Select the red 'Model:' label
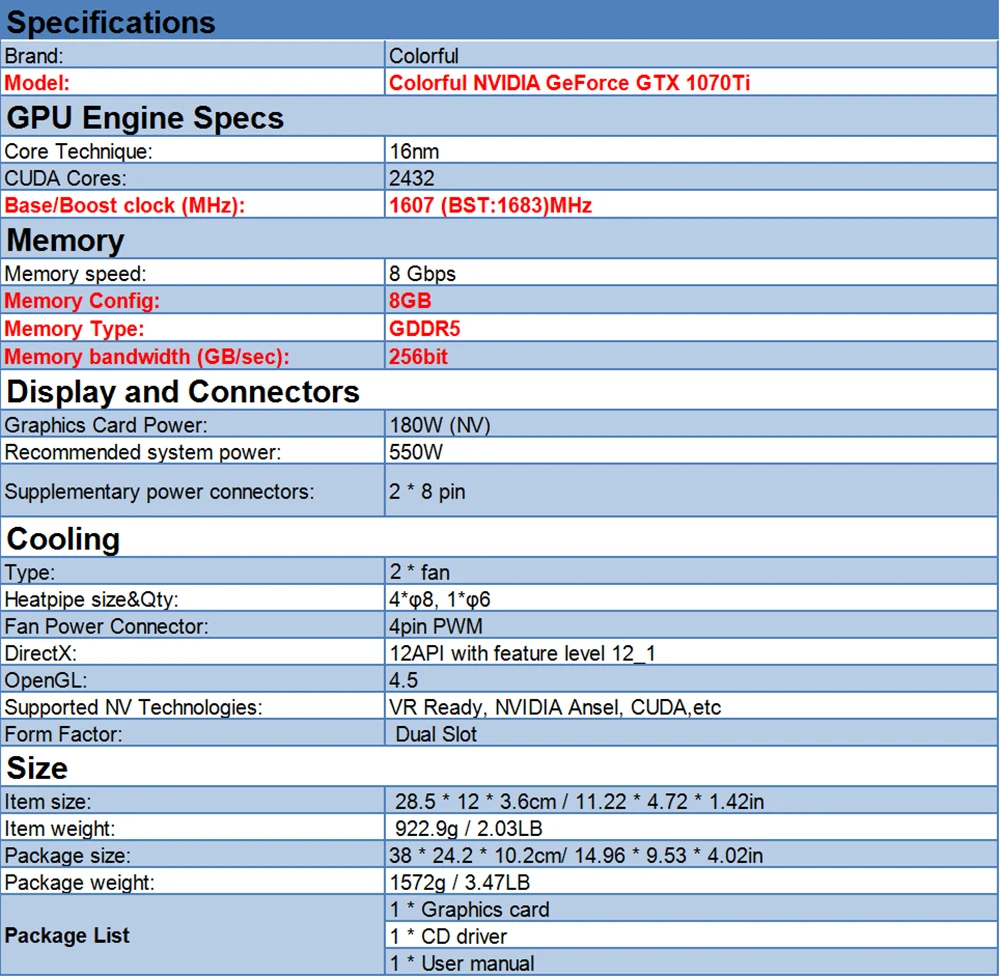 coord(37,83)
